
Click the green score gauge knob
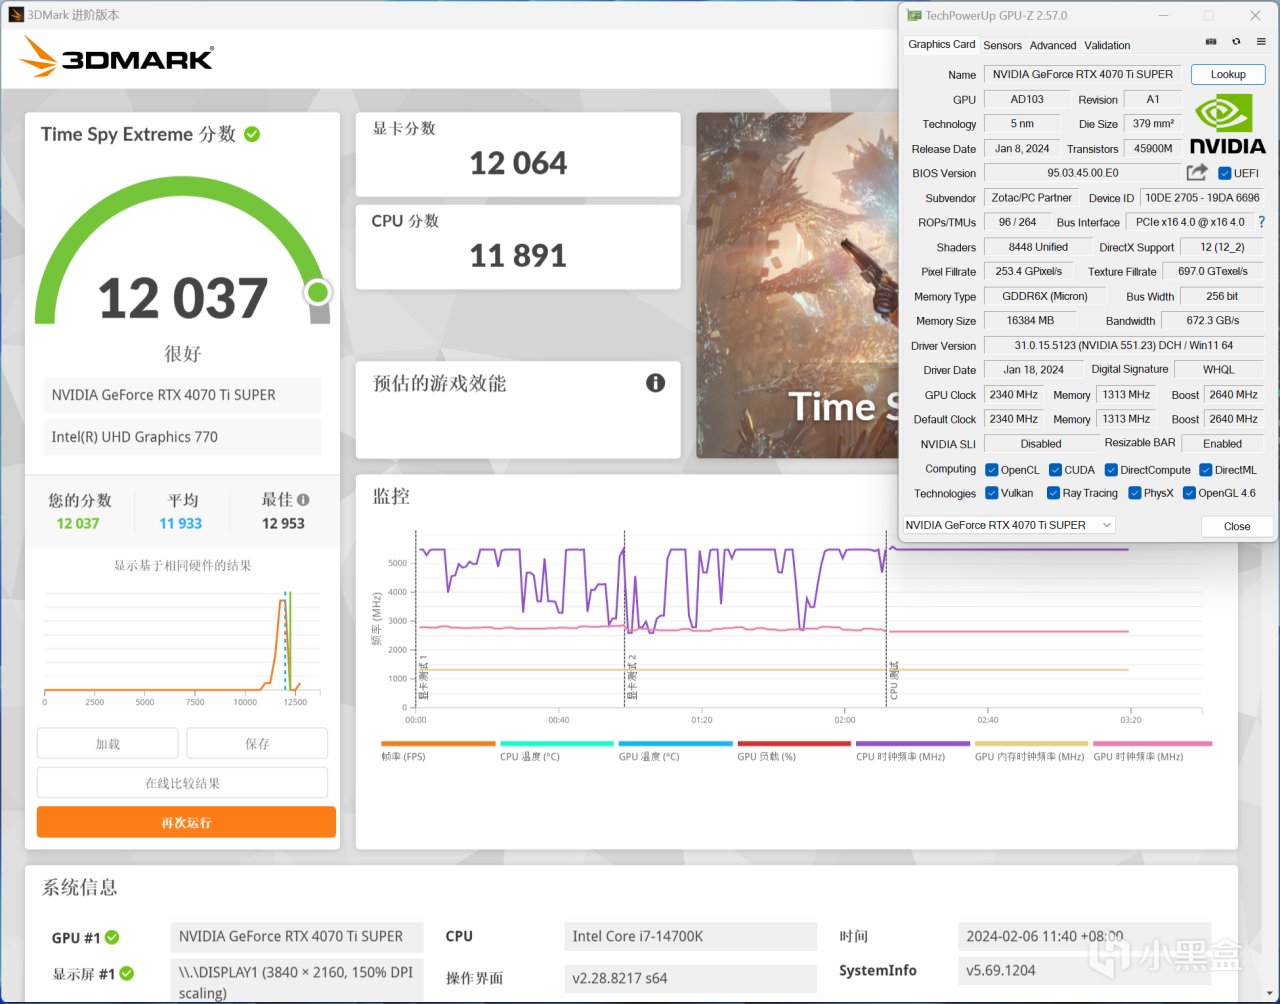[318, 292]
